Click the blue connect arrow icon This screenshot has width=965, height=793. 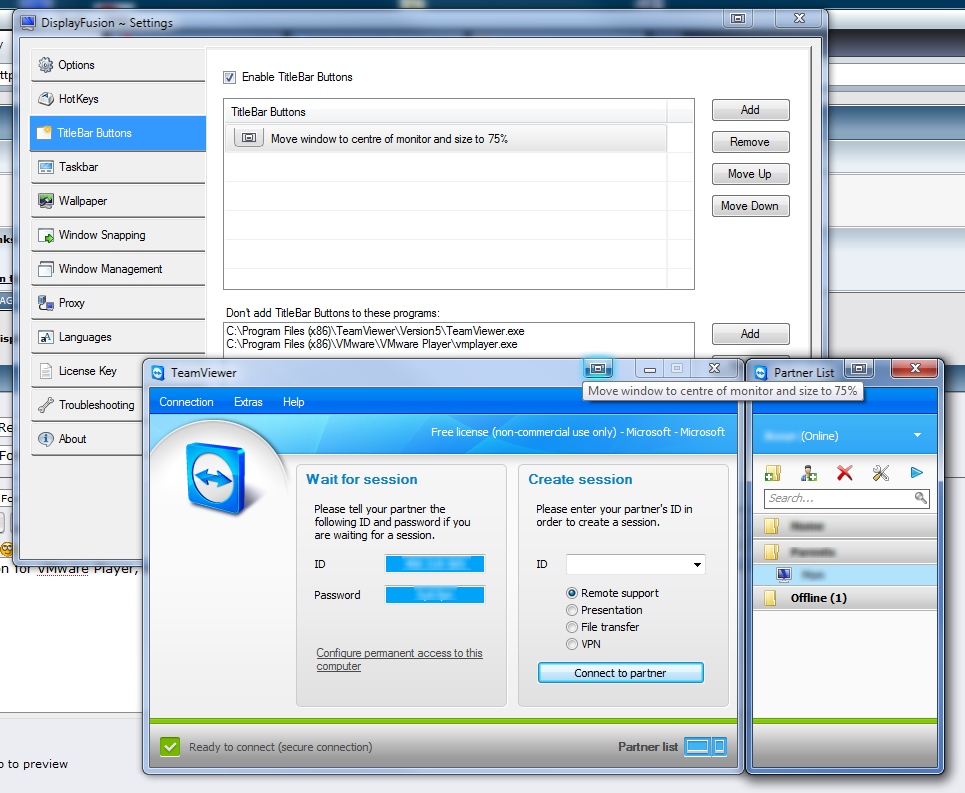[x=916, y=473]
